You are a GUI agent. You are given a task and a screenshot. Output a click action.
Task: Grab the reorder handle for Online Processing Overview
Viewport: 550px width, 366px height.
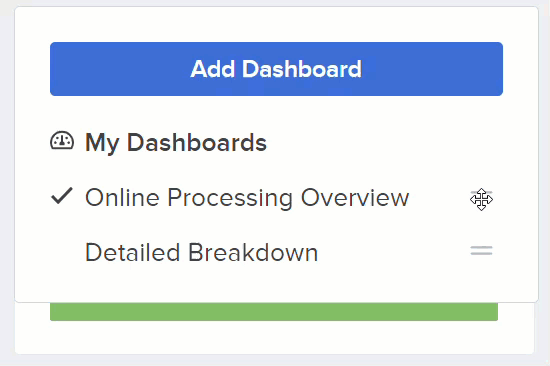point(481,197)
